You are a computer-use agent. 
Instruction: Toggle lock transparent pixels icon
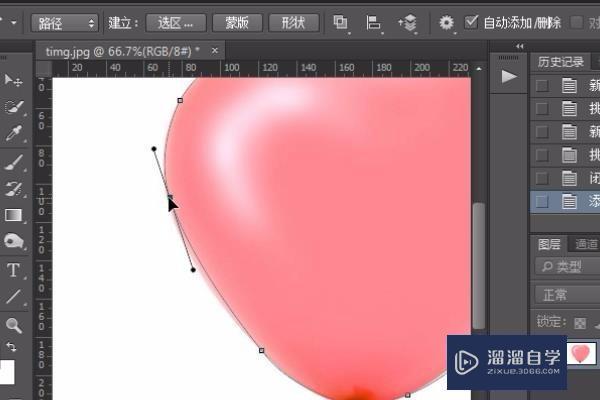580,323
